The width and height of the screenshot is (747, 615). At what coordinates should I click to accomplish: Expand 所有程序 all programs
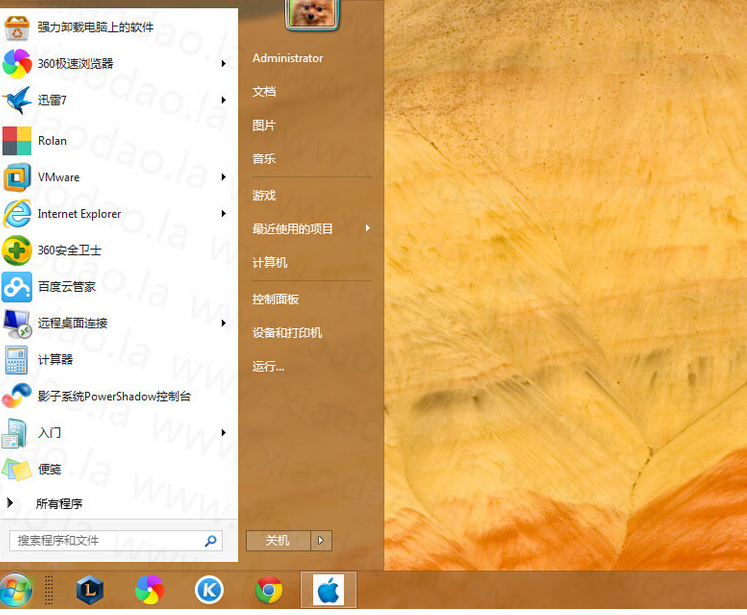59,504
